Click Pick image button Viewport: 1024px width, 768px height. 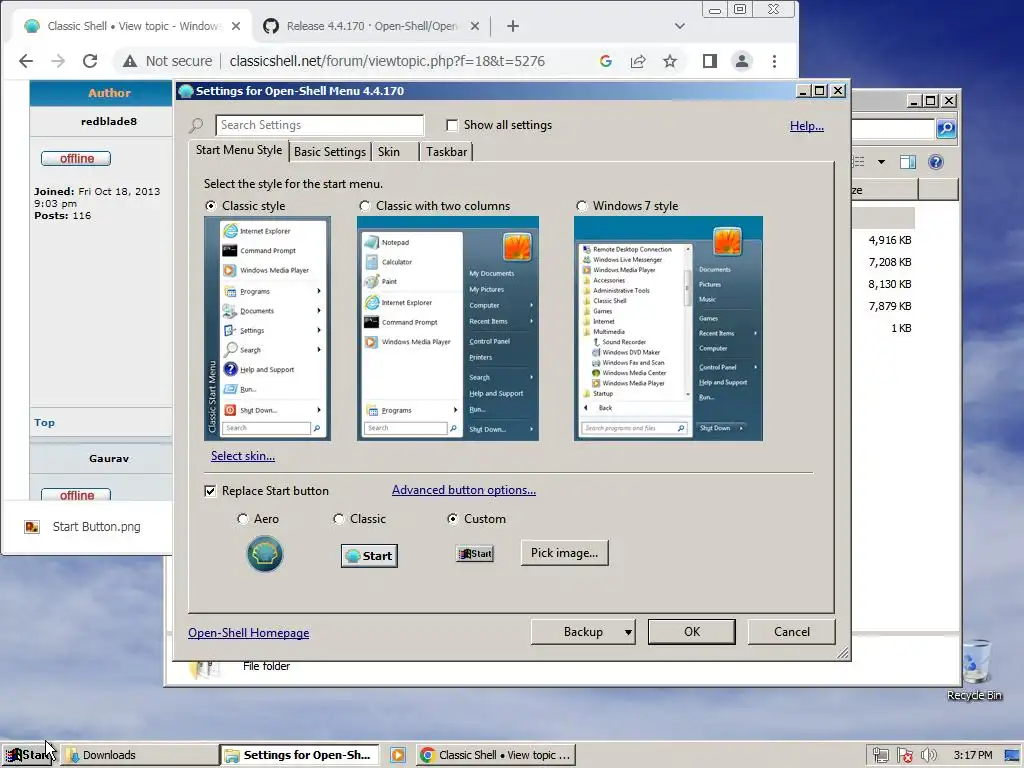point(564,553)
